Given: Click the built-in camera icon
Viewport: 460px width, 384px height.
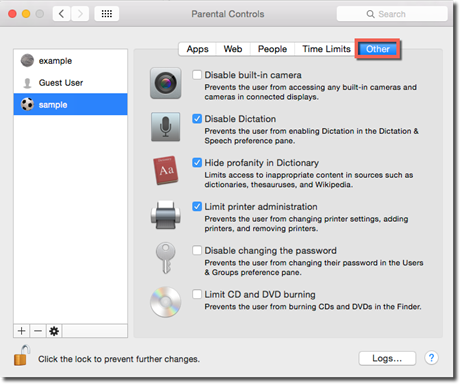Looking at the screenshot, I should (x=166, y=83).
